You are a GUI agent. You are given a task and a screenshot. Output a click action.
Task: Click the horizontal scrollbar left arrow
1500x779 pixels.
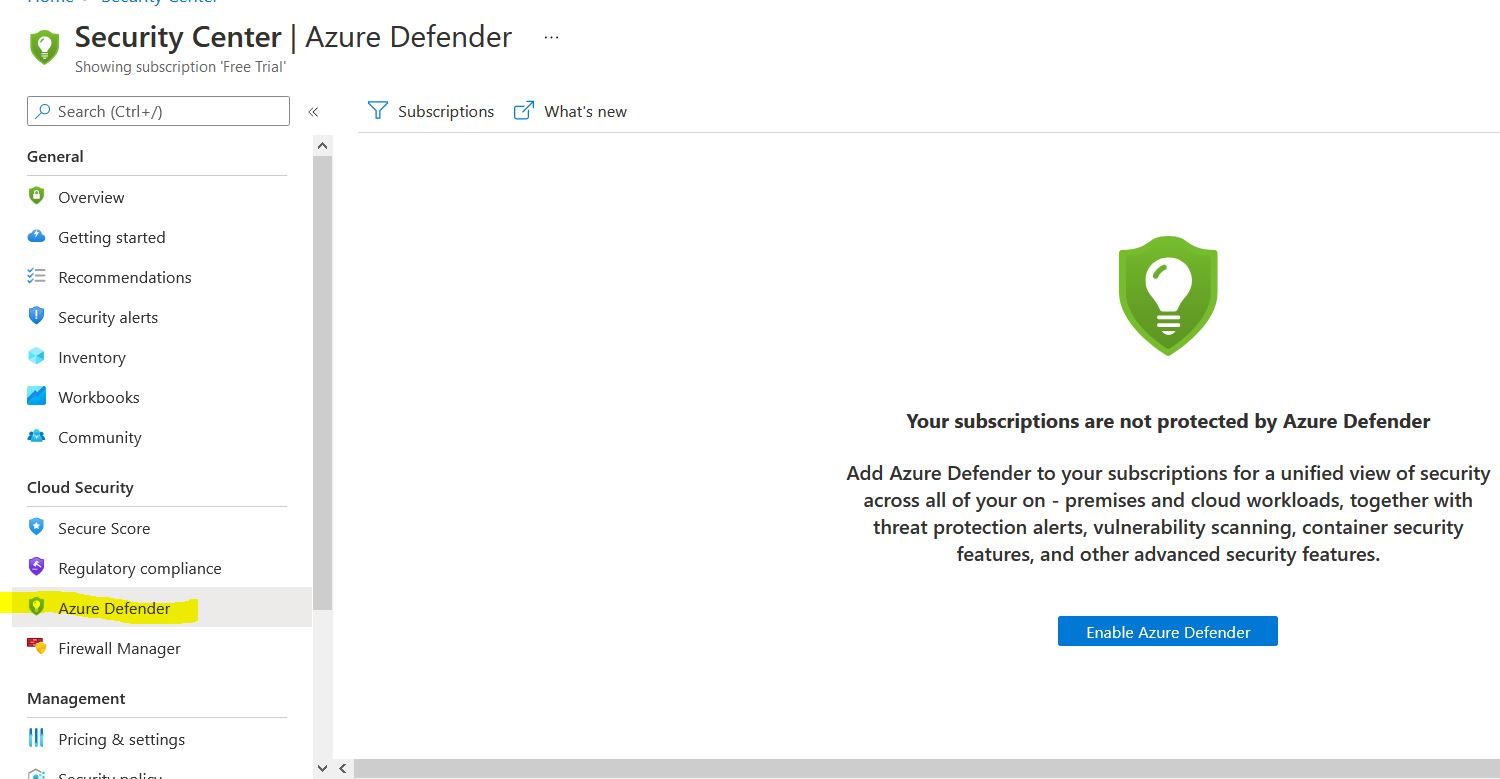pyautogui.click(x=343, y=768)
